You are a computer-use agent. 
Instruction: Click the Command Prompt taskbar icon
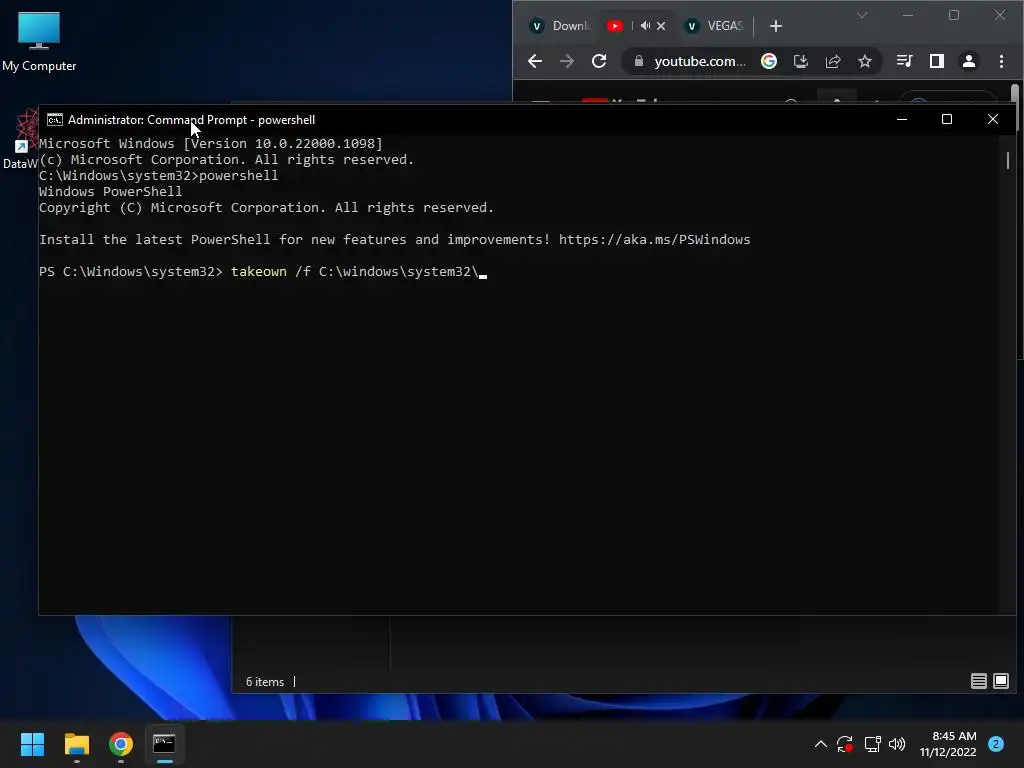[x=164, y=744]
